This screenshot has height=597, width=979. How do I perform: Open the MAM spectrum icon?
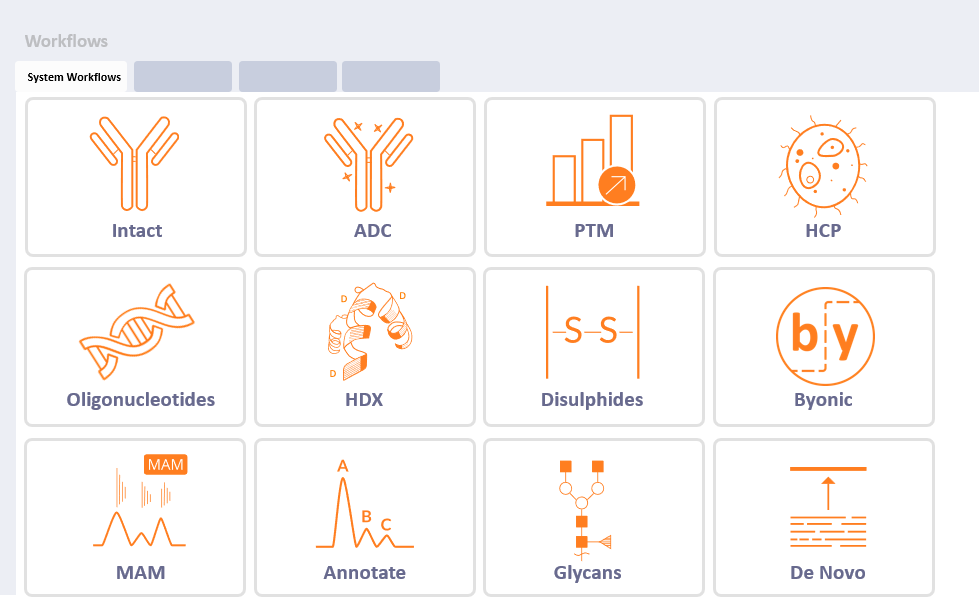coord(140,504)
